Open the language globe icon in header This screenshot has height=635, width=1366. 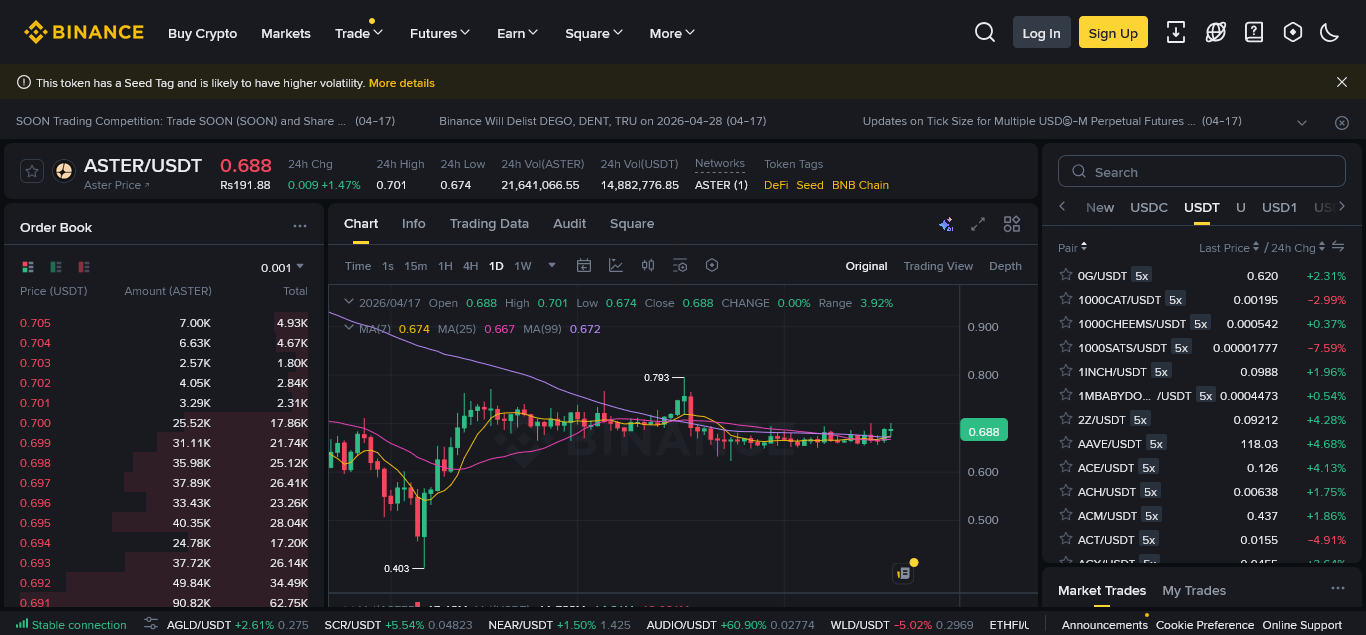coord(1216,32)
